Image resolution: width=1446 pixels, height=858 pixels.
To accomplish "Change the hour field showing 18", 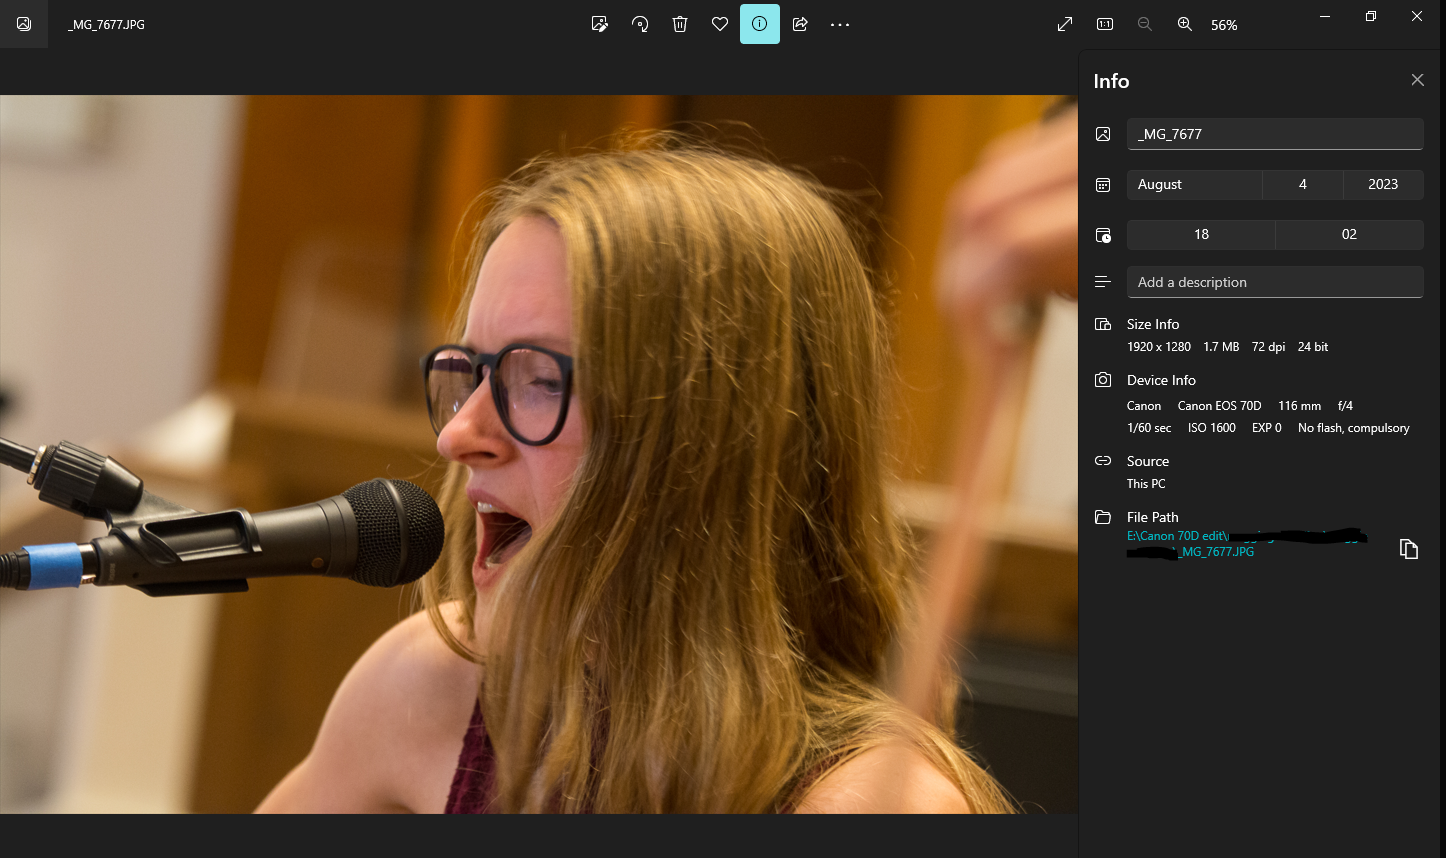I will 1201,234.
